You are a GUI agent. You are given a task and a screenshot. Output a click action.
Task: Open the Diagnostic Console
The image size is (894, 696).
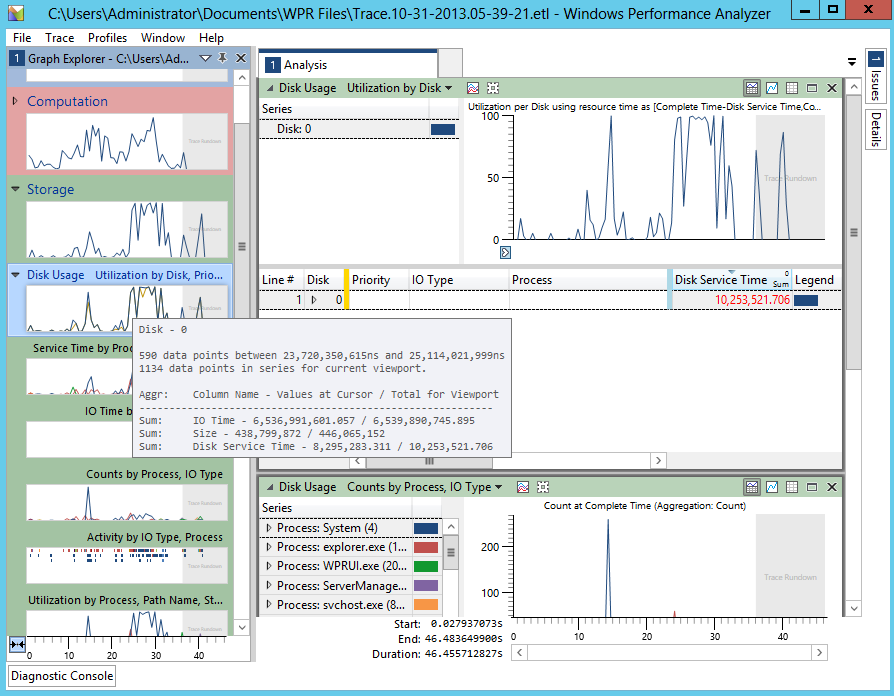click(x=62, y=676)
